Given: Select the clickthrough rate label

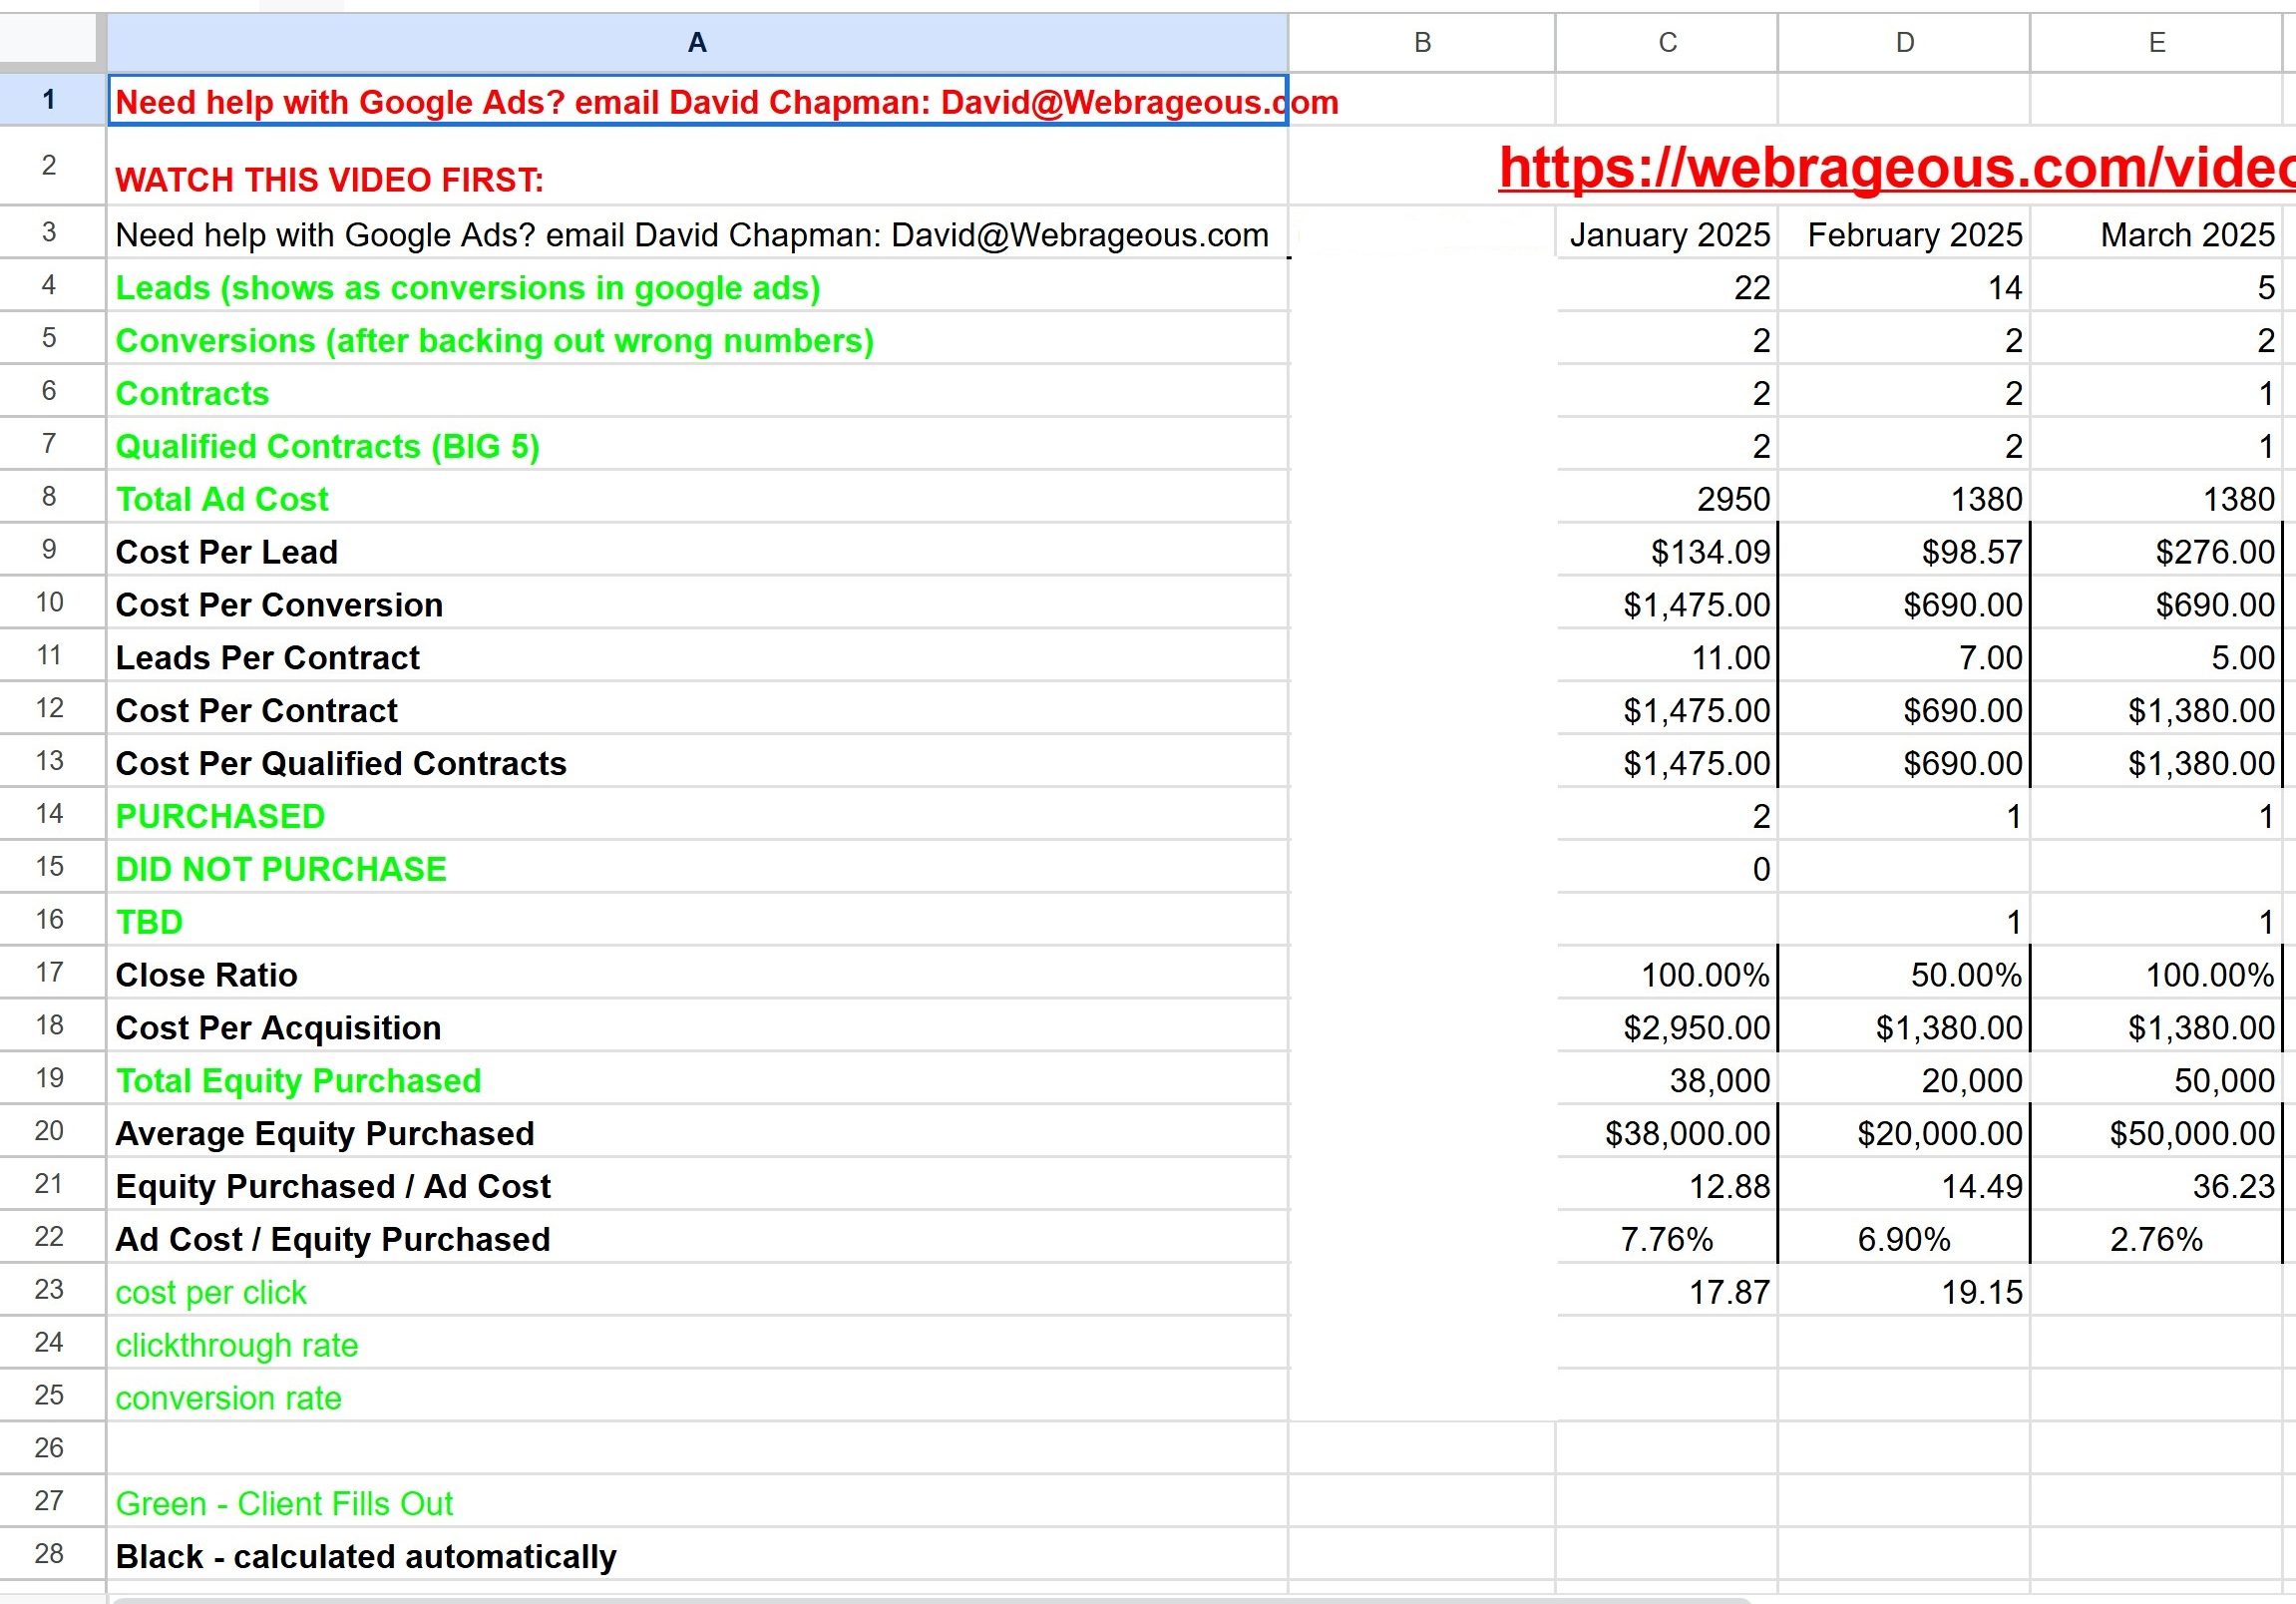Looking at the screenshot, I should click(237, 1345).
